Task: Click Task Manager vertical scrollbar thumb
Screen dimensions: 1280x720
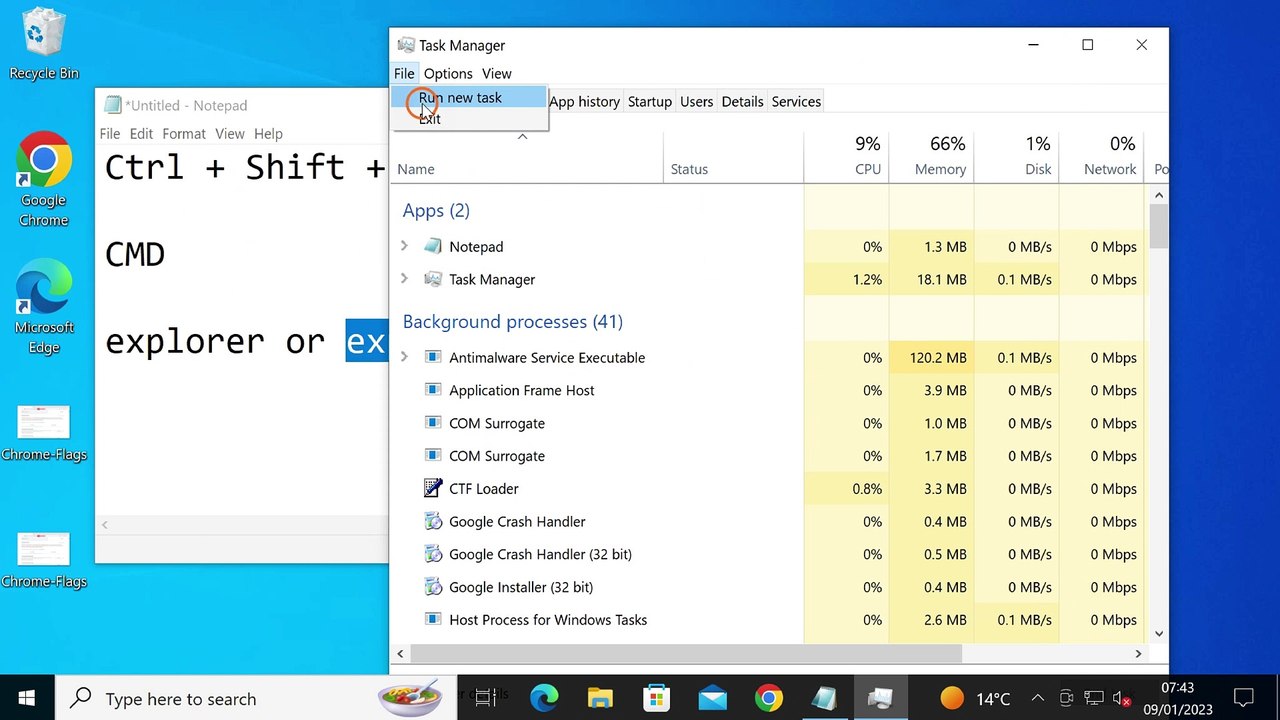Action: (1159, 226)
